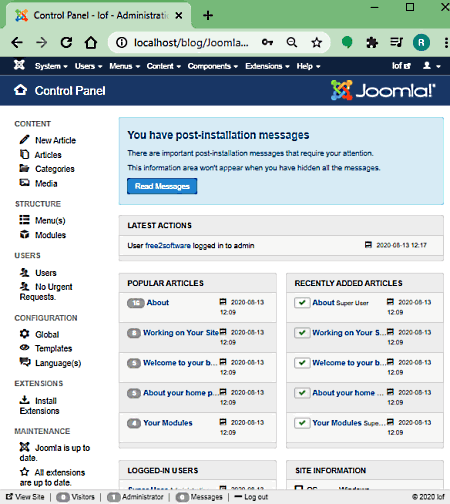Click the address bar URL field
Viewport: 450px width, 504px height.
pyautogui.click(x=191, y=42)
